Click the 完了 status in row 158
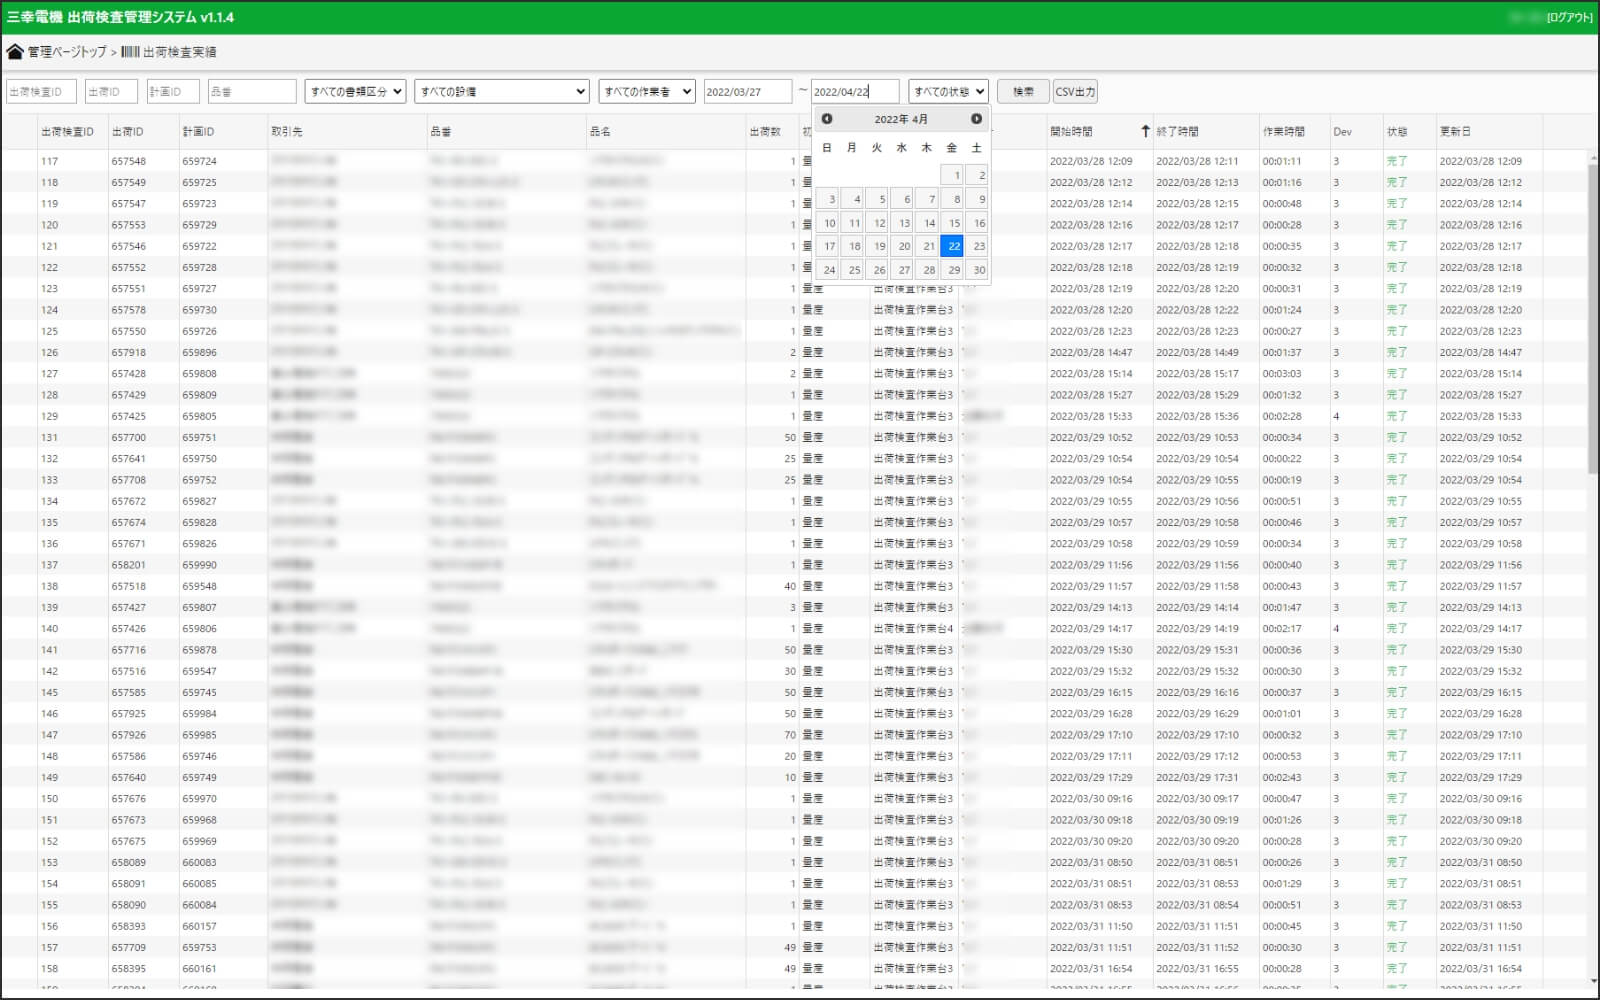The image size is (1600, 1000). pyautogui.click(x=1397, y=968)
